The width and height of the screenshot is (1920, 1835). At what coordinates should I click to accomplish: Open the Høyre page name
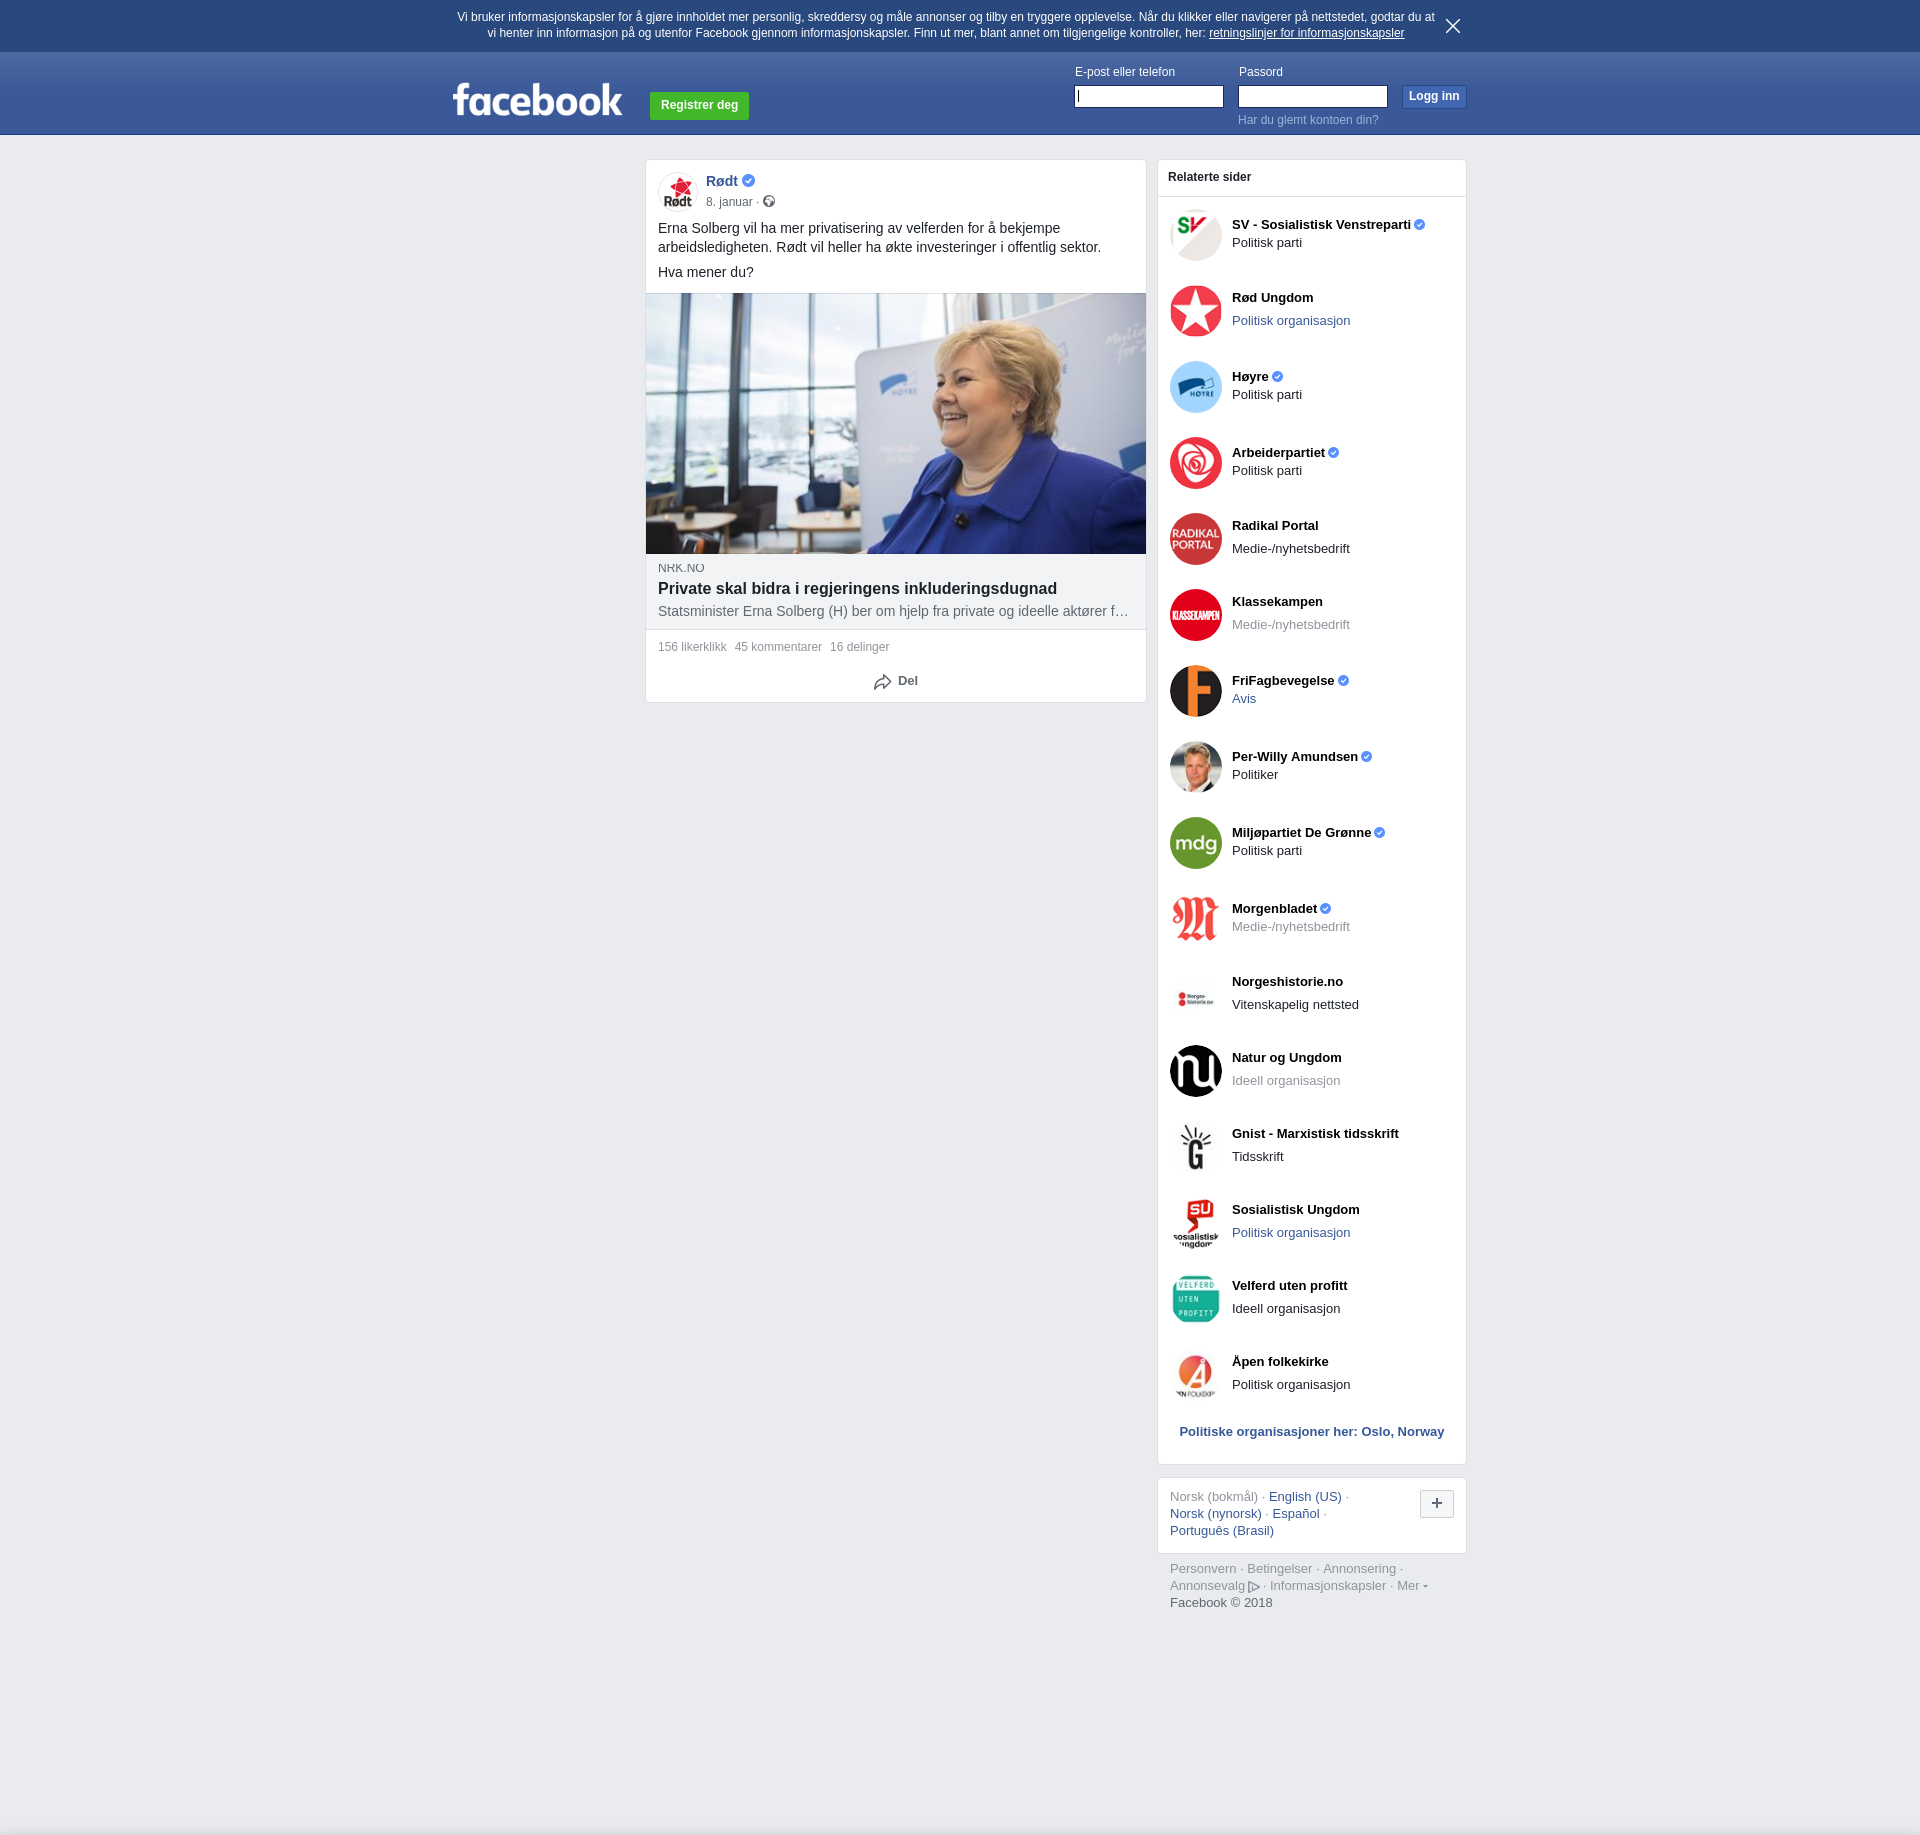click(x=1250, y=377)
